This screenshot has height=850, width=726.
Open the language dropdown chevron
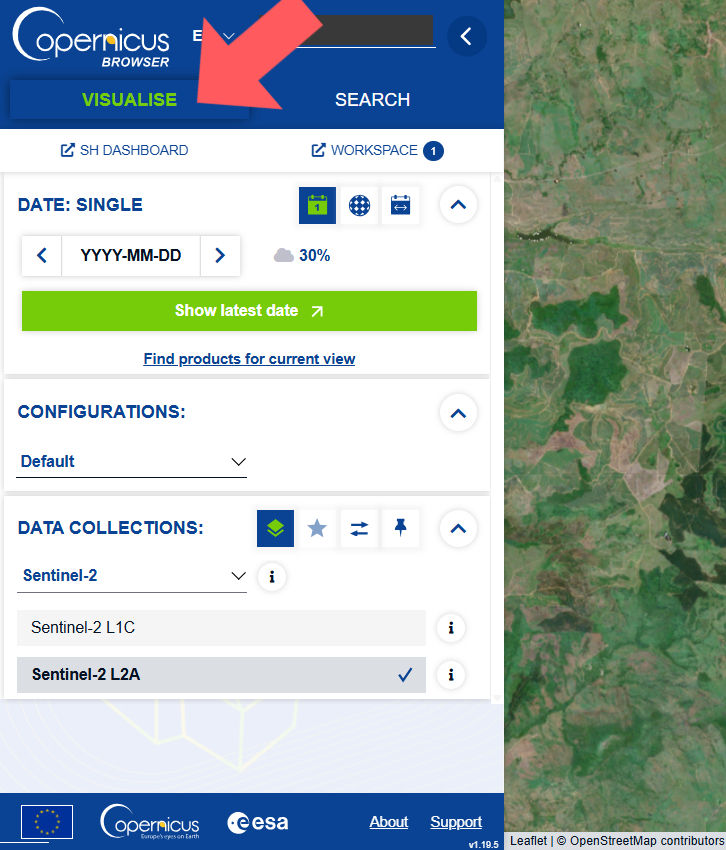pyautogui.click(x=229, y=36)
